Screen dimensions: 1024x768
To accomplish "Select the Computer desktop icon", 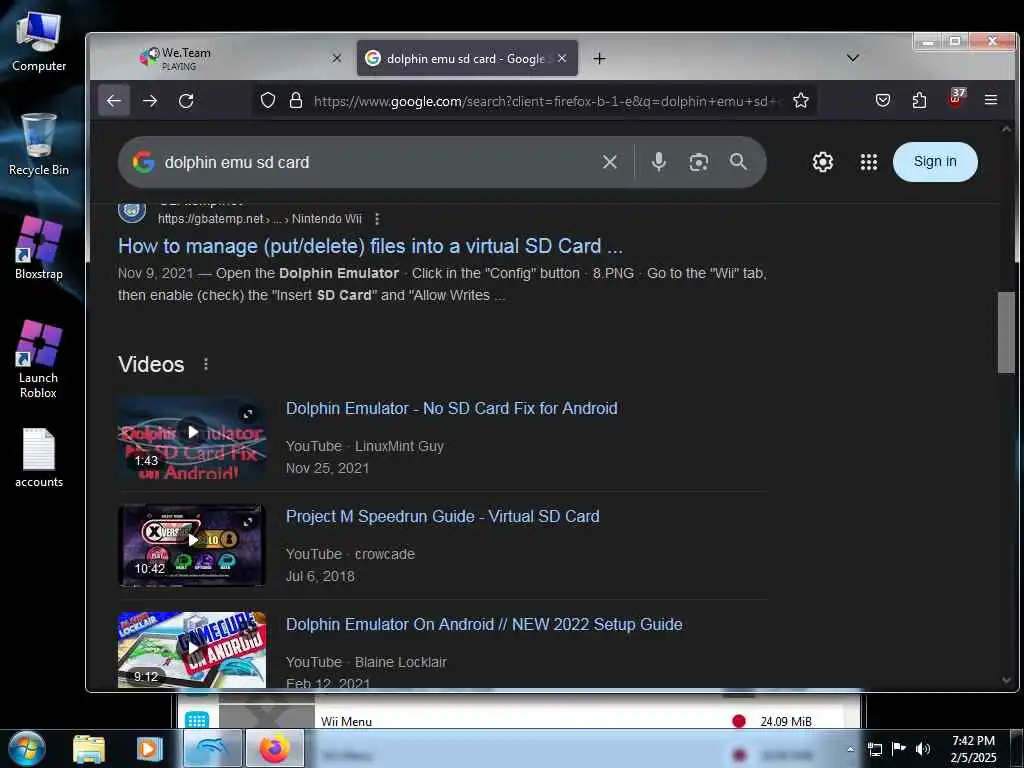I will coord(39,41).
